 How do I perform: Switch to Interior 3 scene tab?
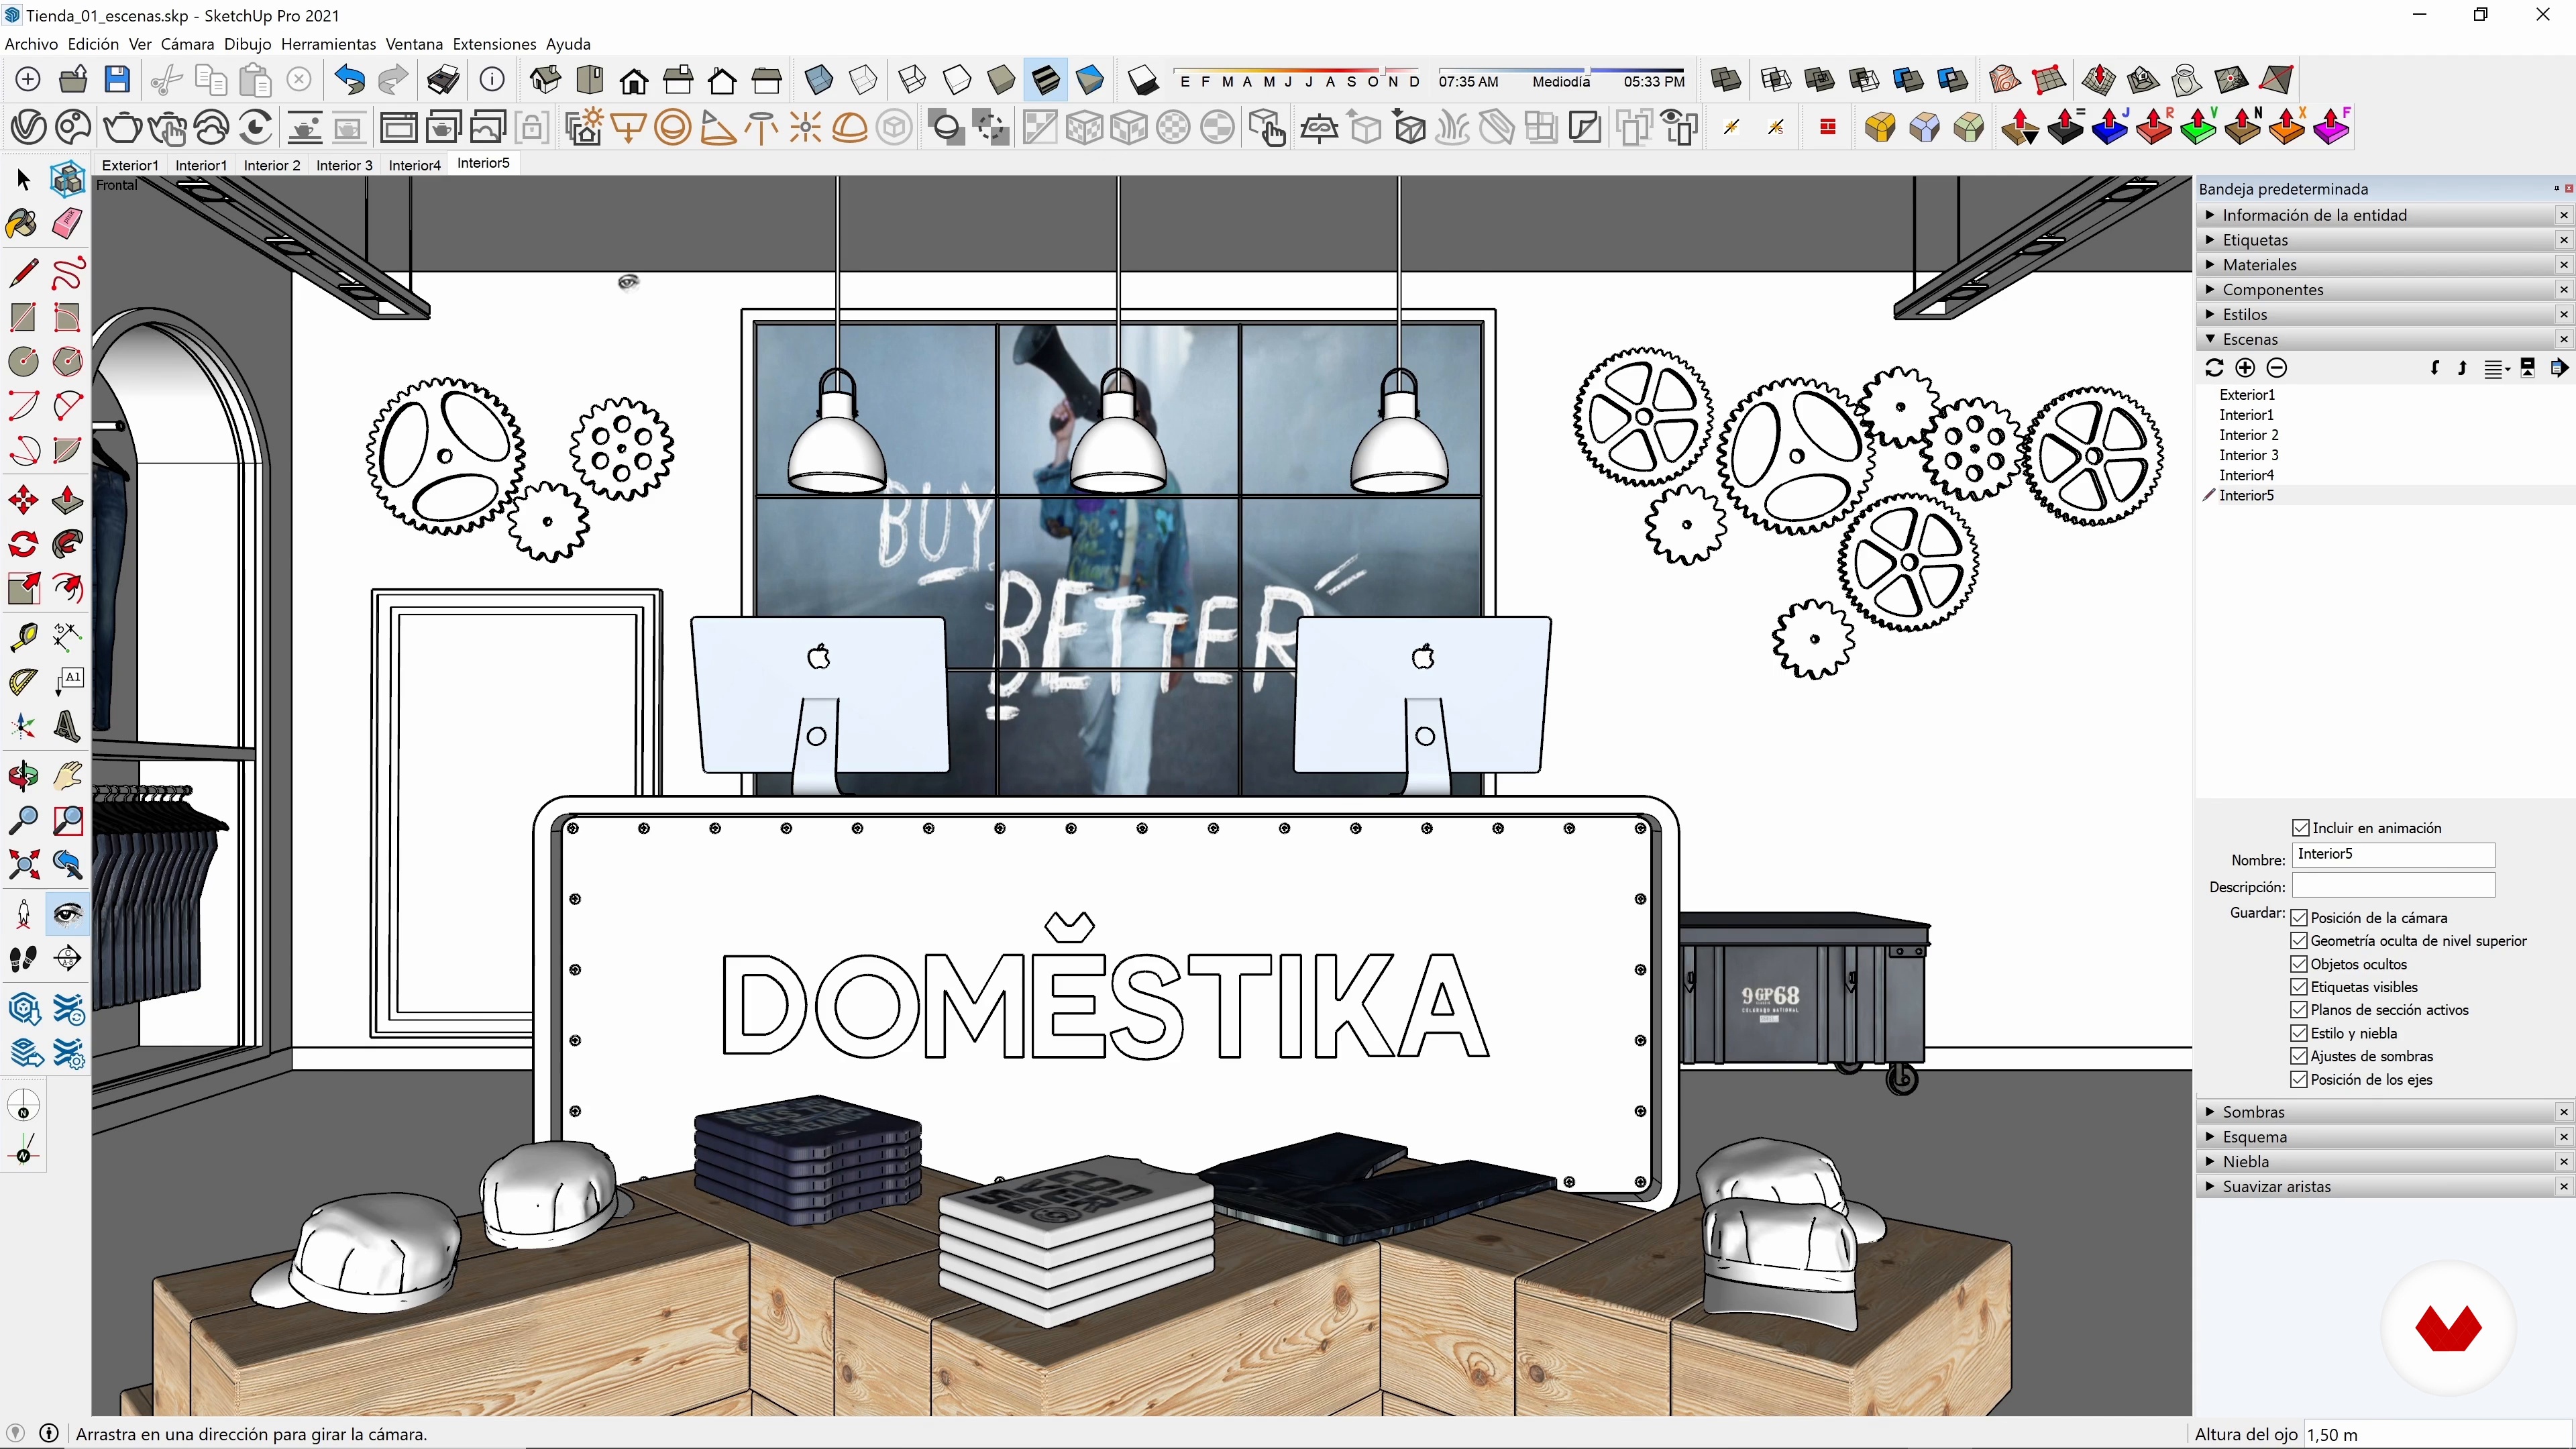(344, 165)
